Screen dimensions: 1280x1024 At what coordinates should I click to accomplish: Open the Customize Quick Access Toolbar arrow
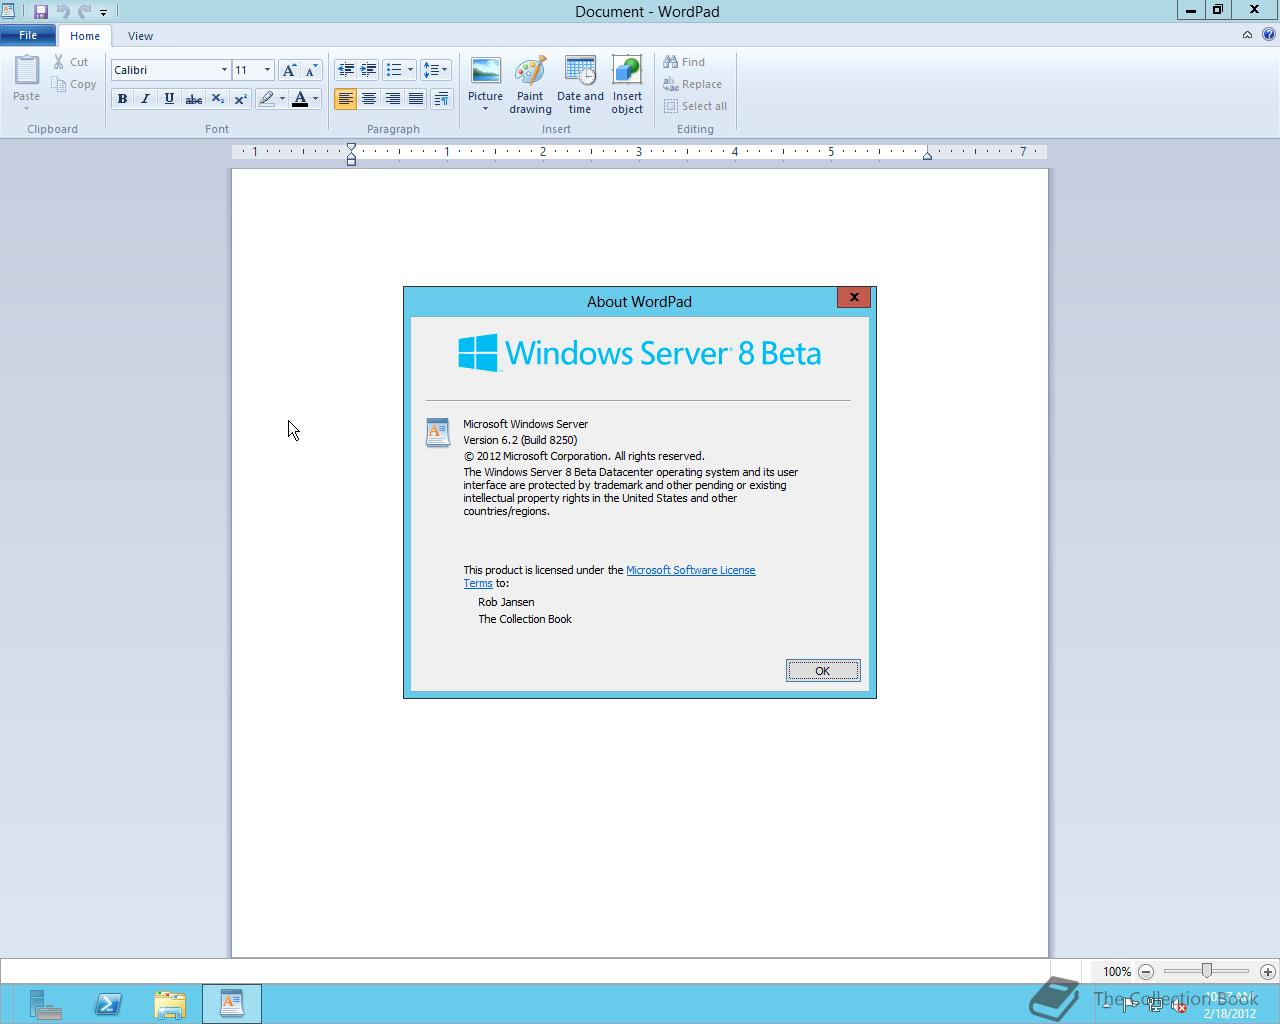(x=103, y=13)
